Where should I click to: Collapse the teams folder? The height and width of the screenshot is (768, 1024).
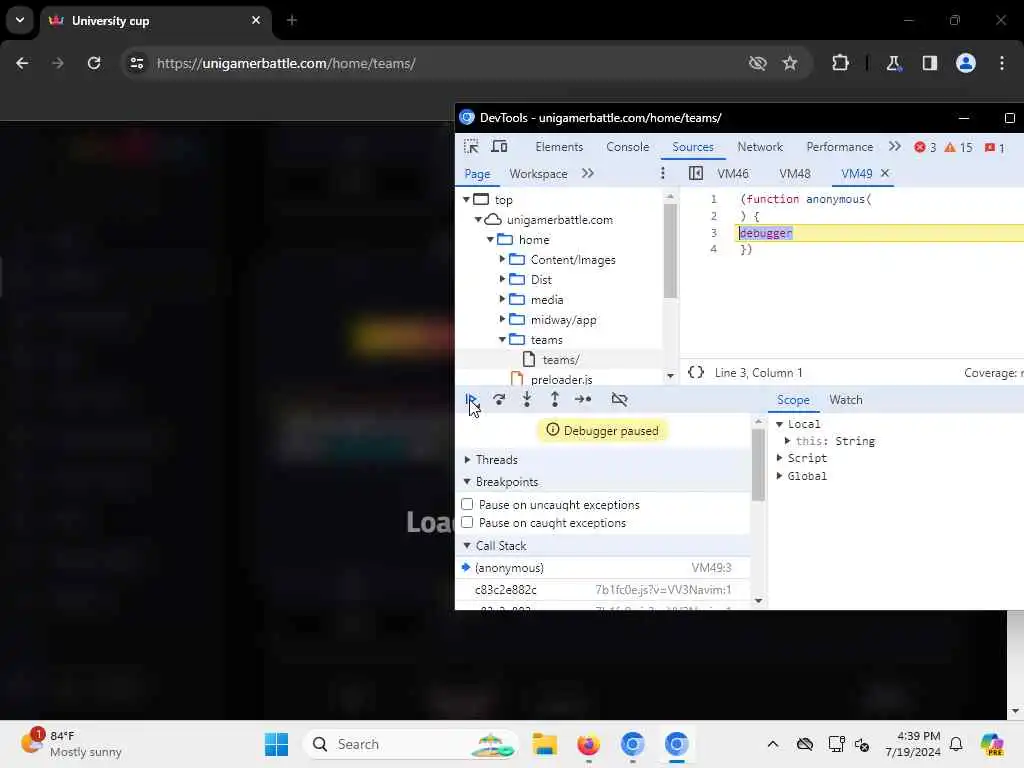coord(502,340)
